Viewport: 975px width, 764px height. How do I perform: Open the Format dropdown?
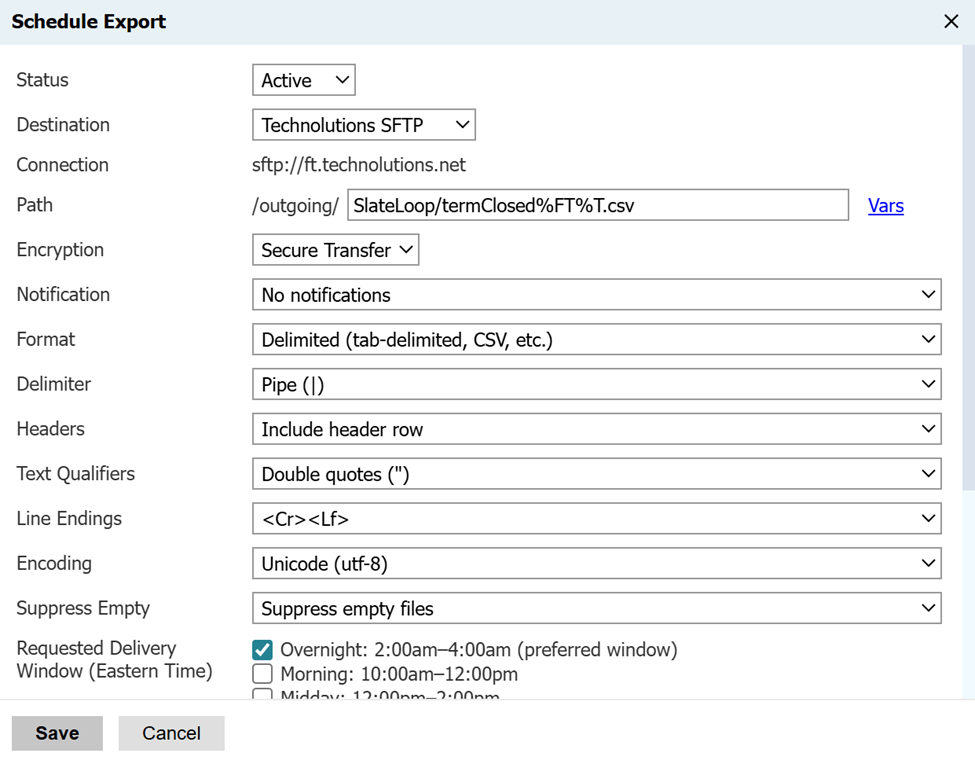click(596, 340)
